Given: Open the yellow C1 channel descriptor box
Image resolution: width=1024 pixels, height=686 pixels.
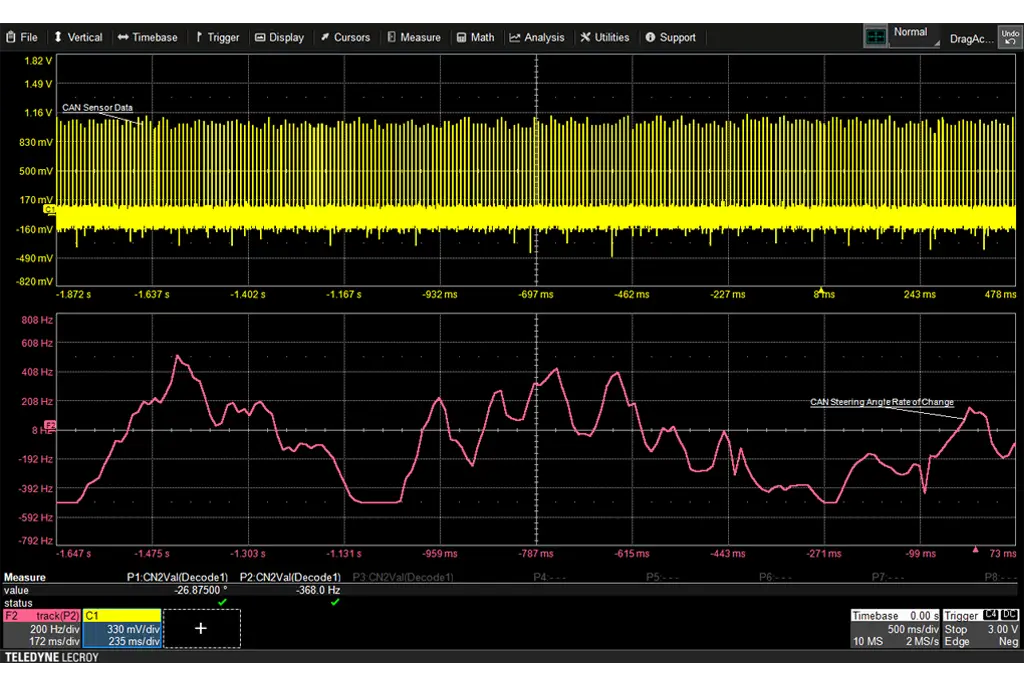Looking at the screenshot, I should (122, 629).
